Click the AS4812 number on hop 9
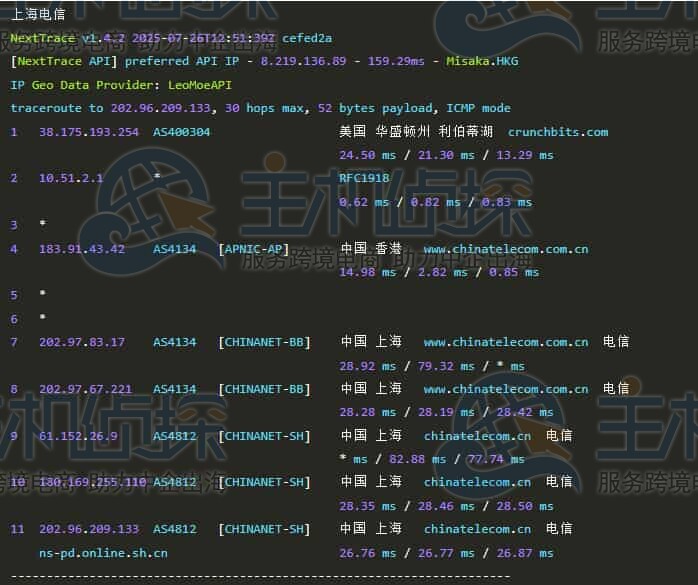Viewport: 698px width, 585px height. pos(174,436)
